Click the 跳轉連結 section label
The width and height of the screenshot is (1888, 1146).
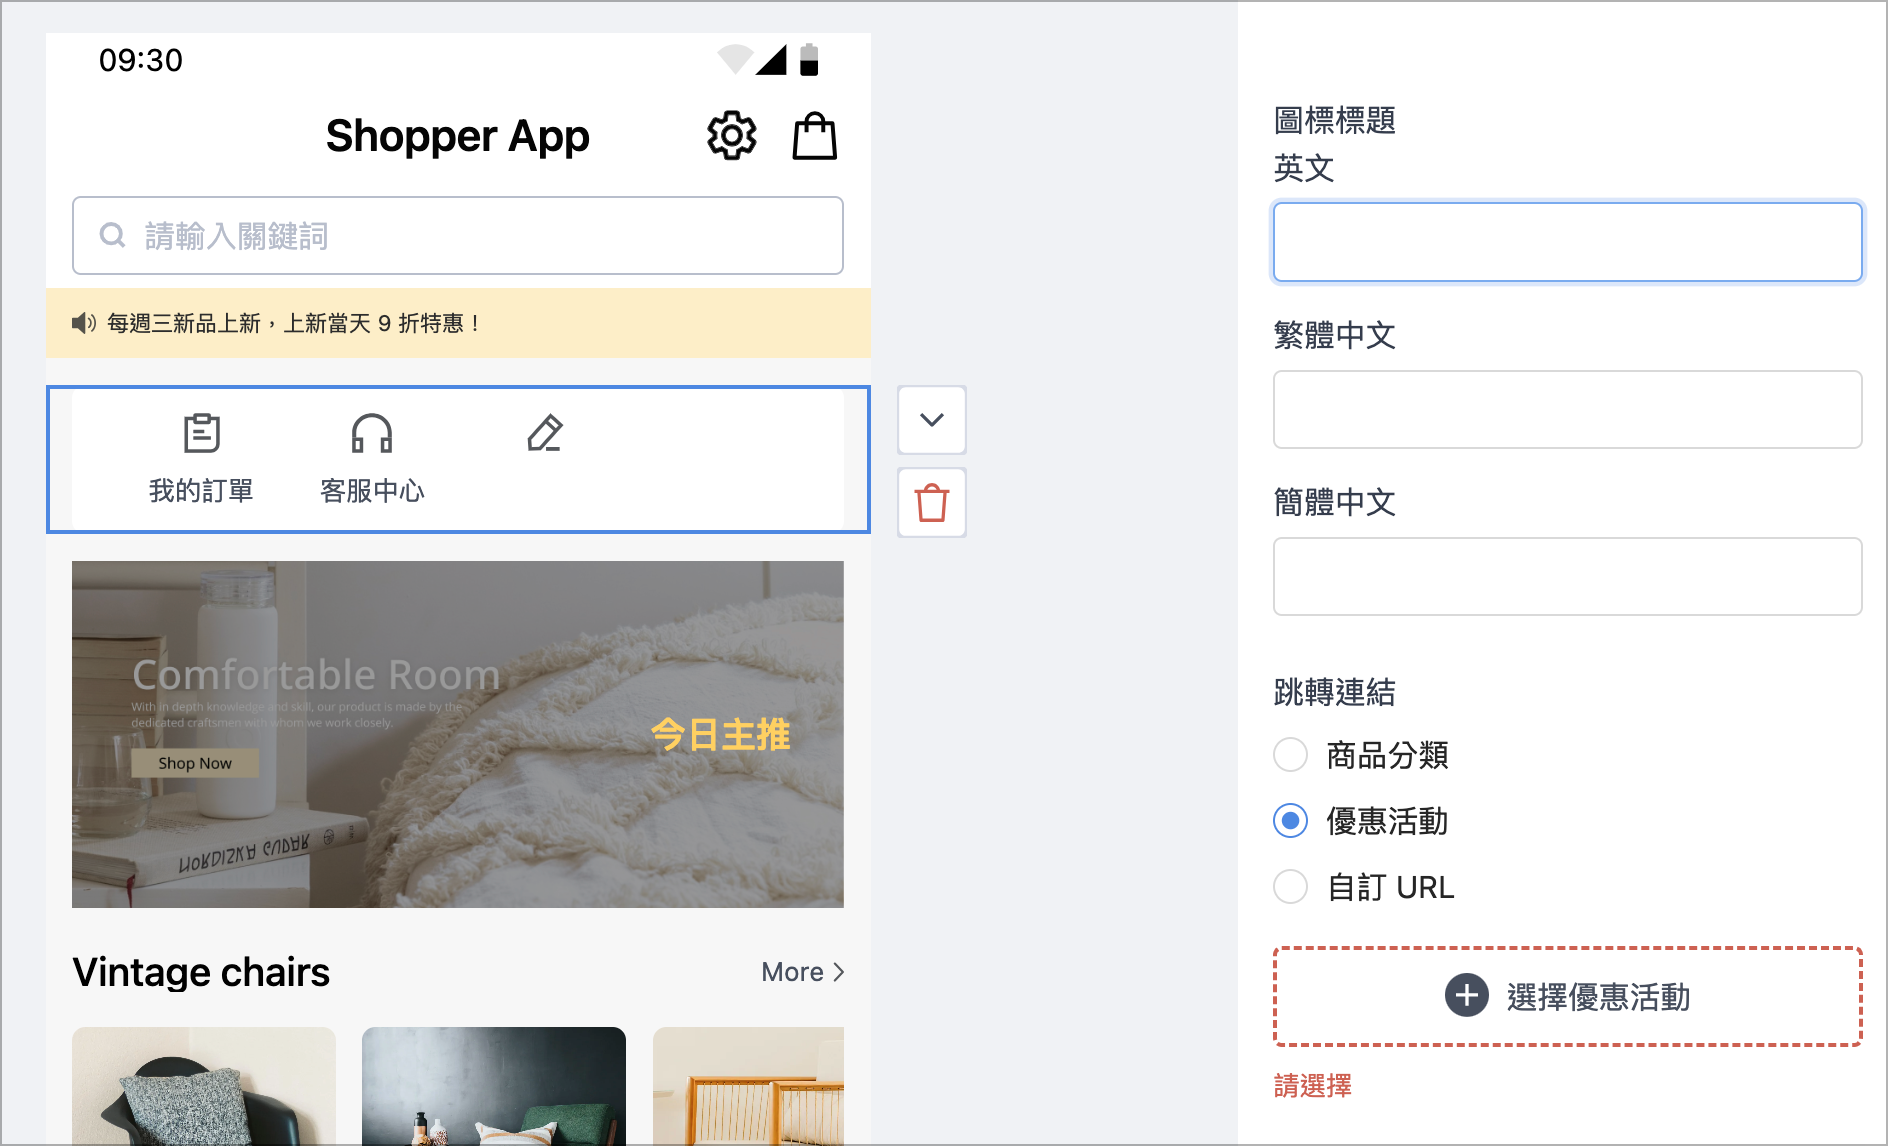click(1335, 692)
